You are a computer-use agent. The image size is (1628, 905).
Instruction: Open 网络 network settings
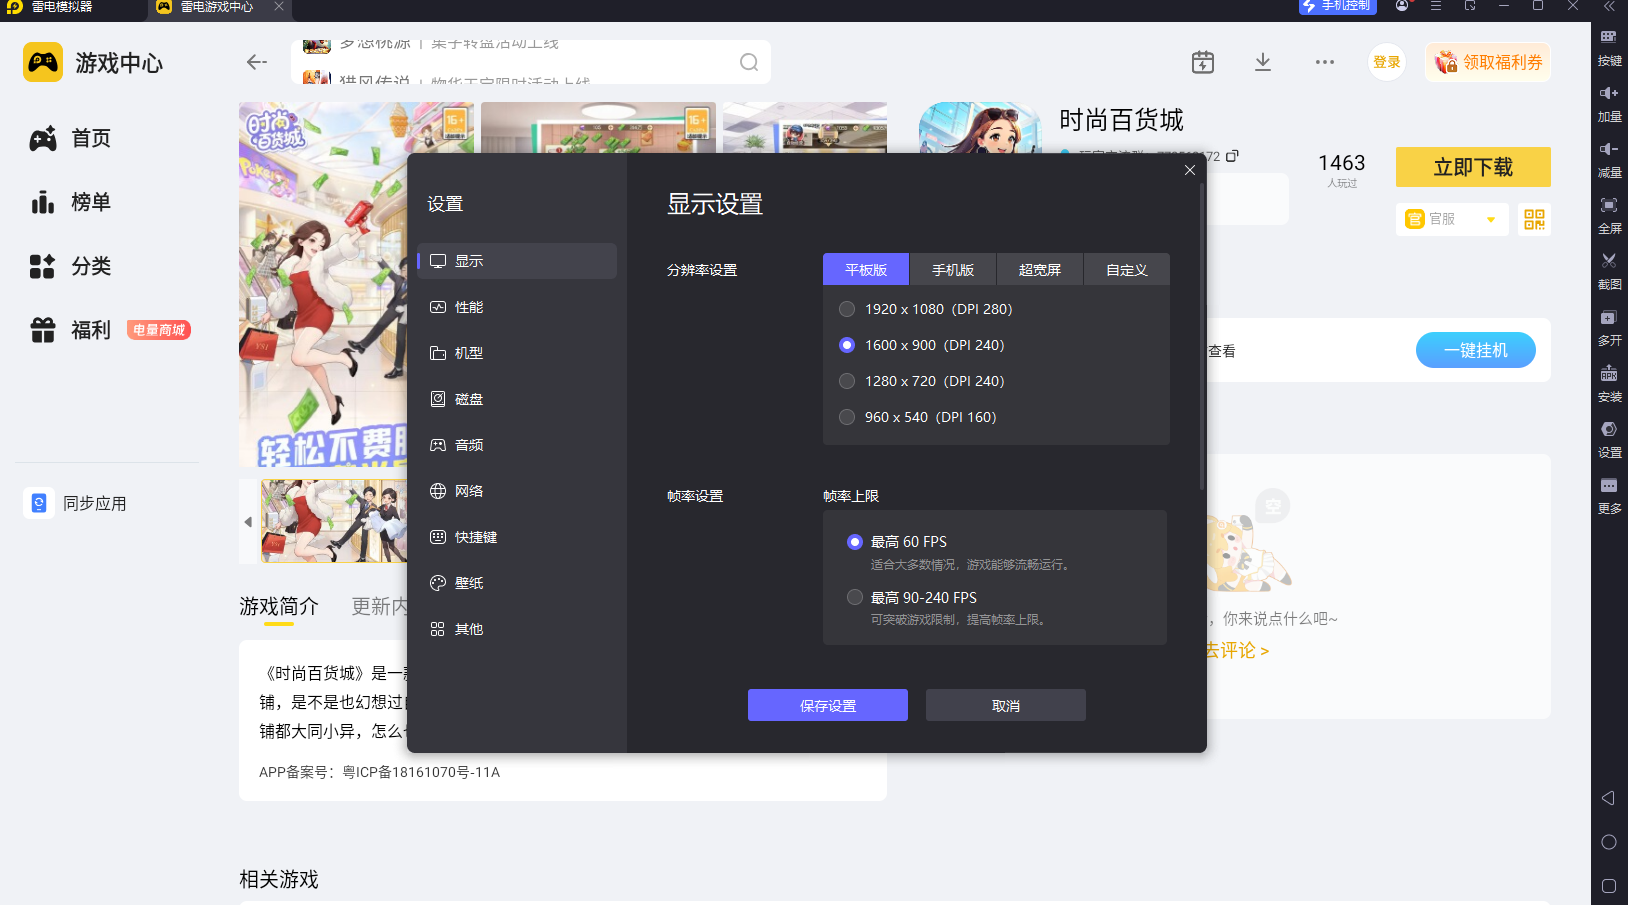517,491
